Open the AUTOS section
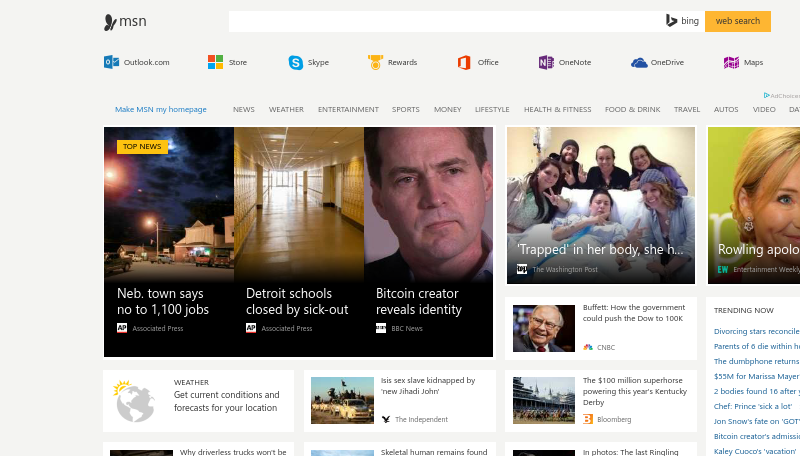Image resolution: width=800 pixels, height=456 pixels. [x=726, y=109]
